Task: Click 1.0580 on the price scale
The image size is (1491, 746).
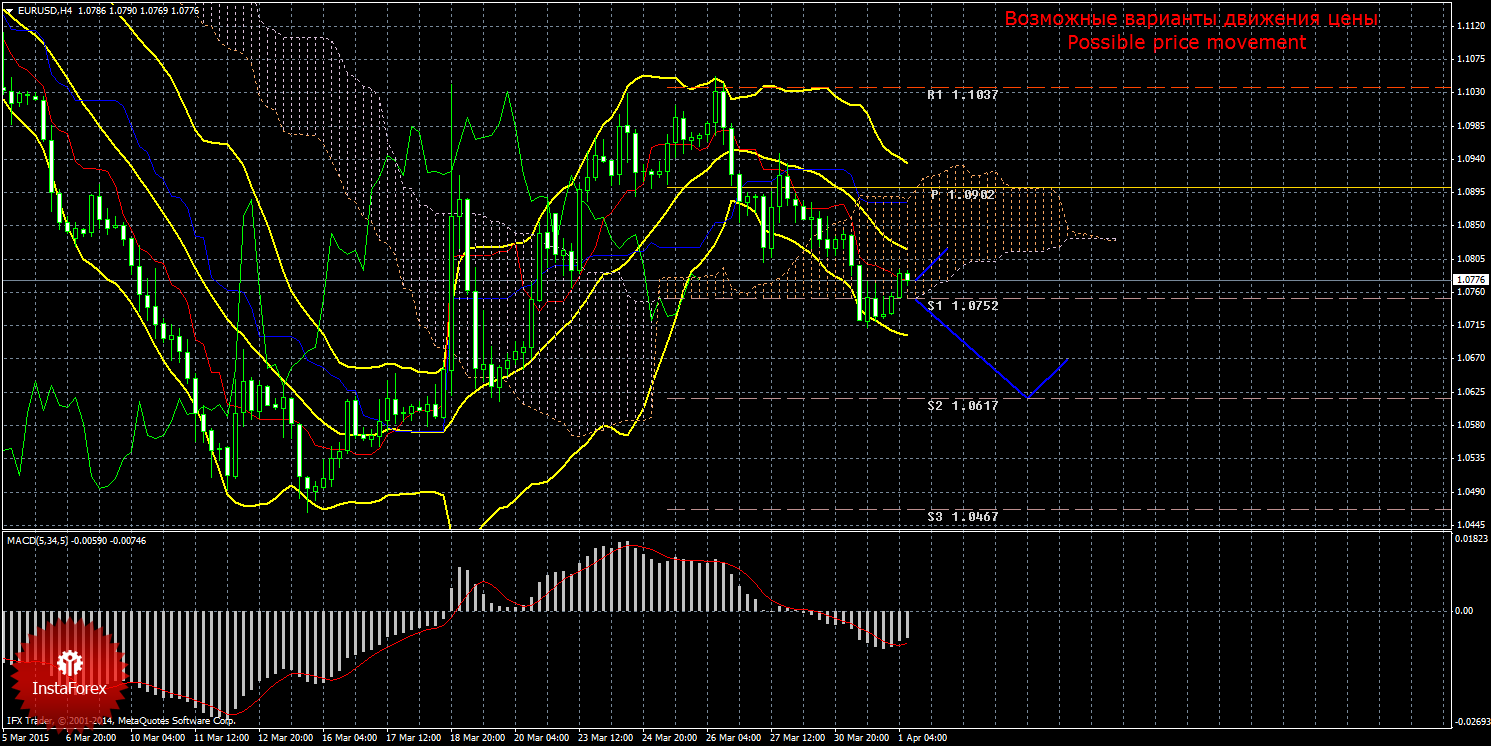Action: (1470, 426)
